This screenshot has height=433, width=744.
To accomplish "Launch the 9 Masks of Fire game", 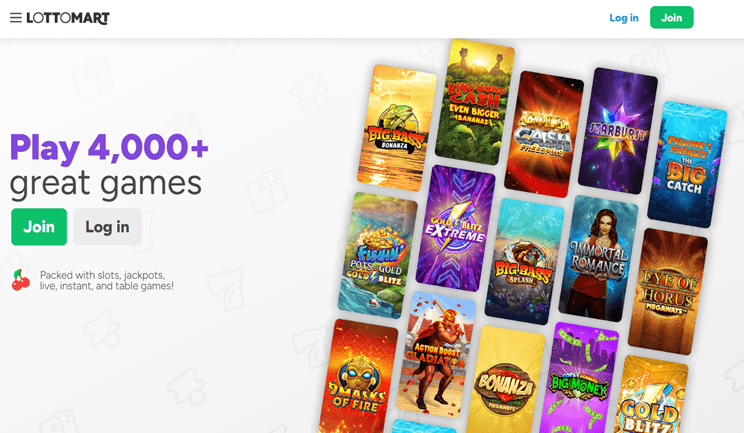I will (358, 376).
